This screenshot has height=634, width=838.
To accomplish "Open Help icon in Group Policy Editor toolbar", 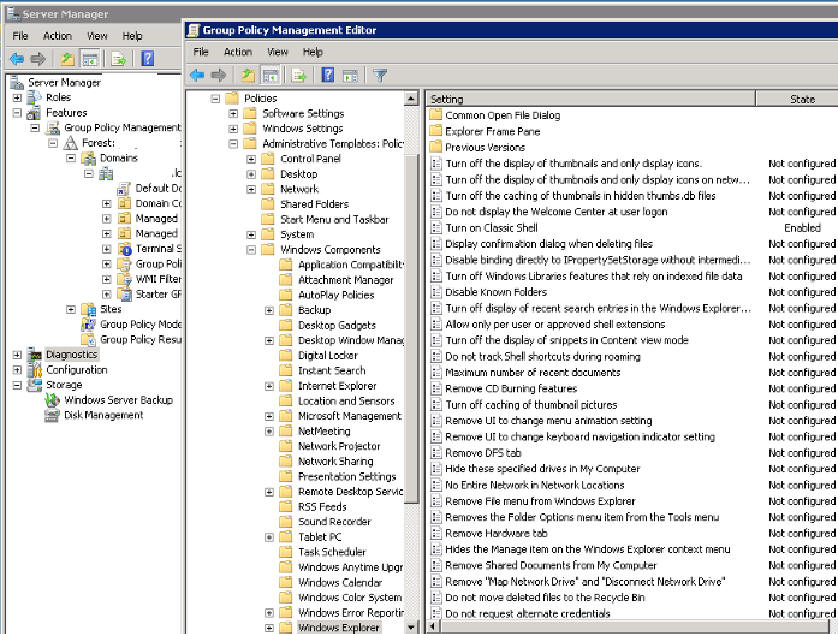I will 328,75.
